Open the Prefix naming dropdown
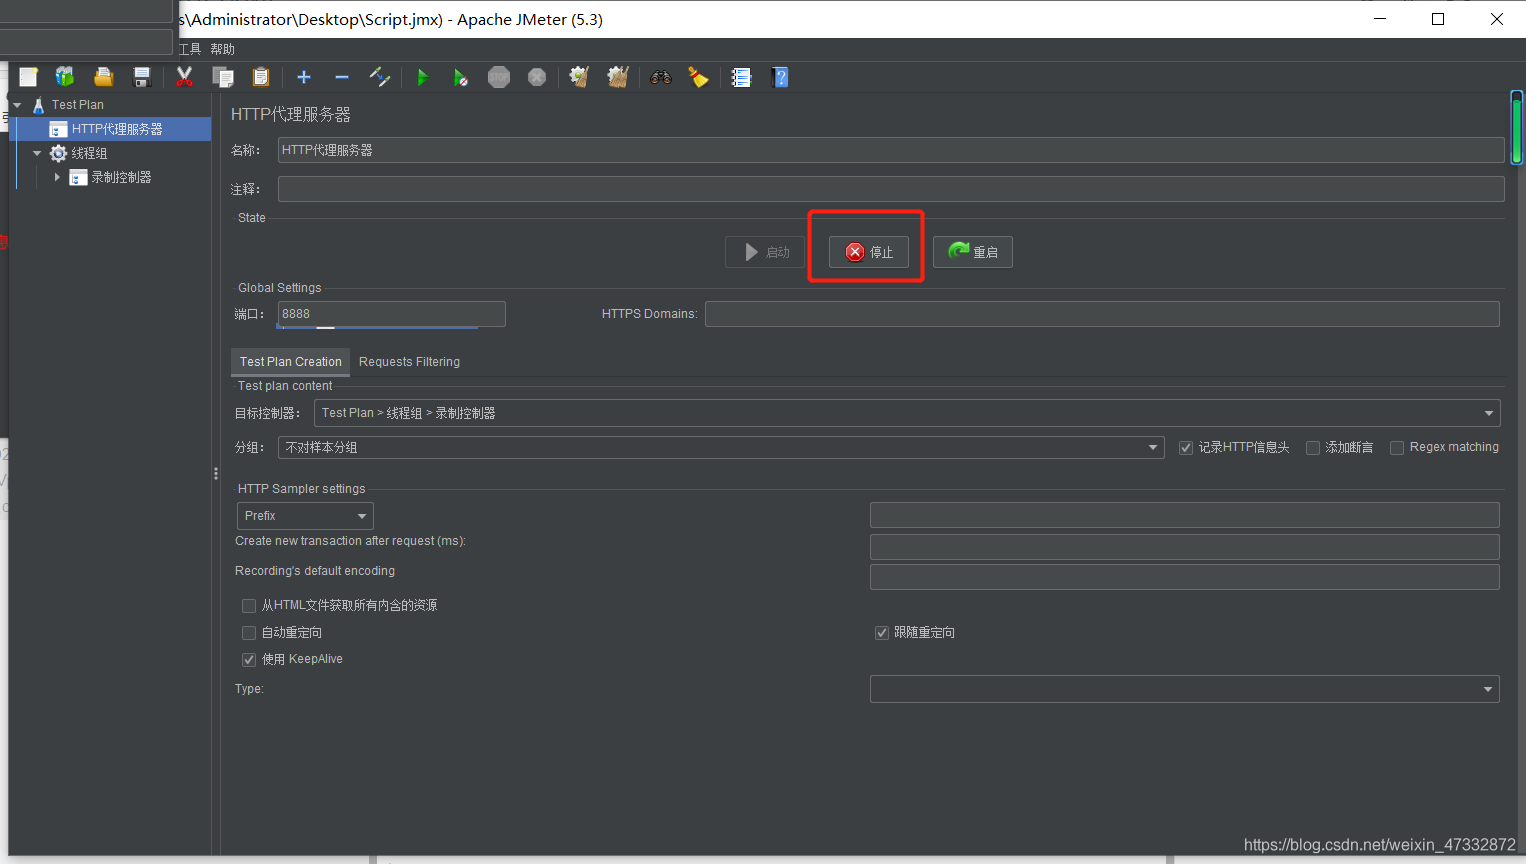1526x864 pixels. pyautogui.click(x=305, y=516)
